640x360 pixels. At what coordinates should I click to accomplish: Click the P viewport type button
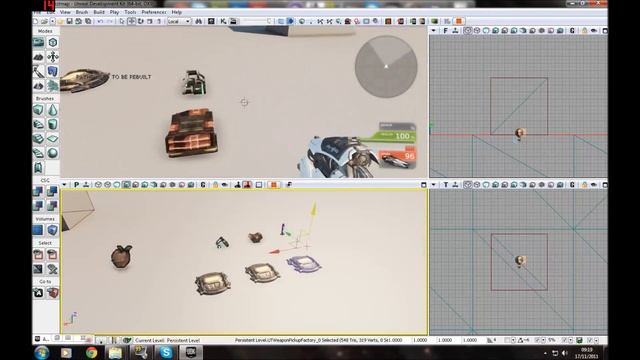point(76,185)
